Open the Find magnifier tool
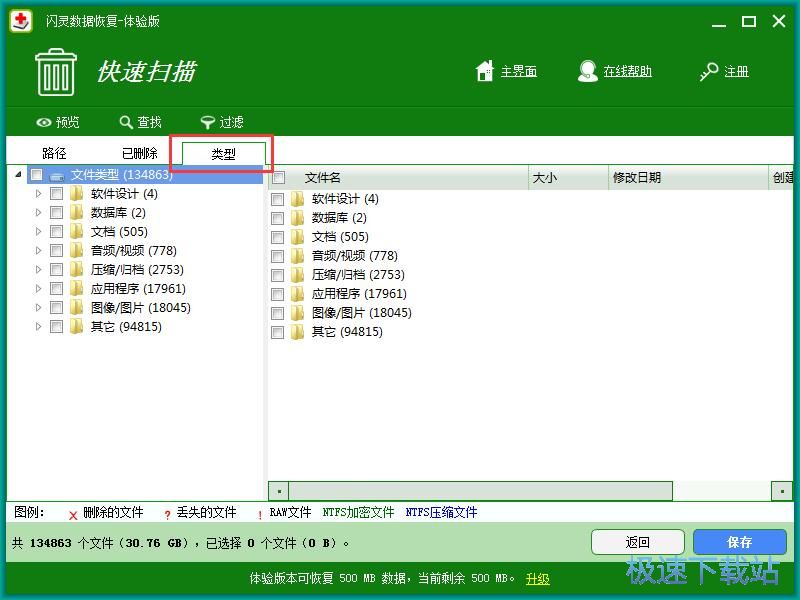This screenshot has width=800, height=600. 126,122
